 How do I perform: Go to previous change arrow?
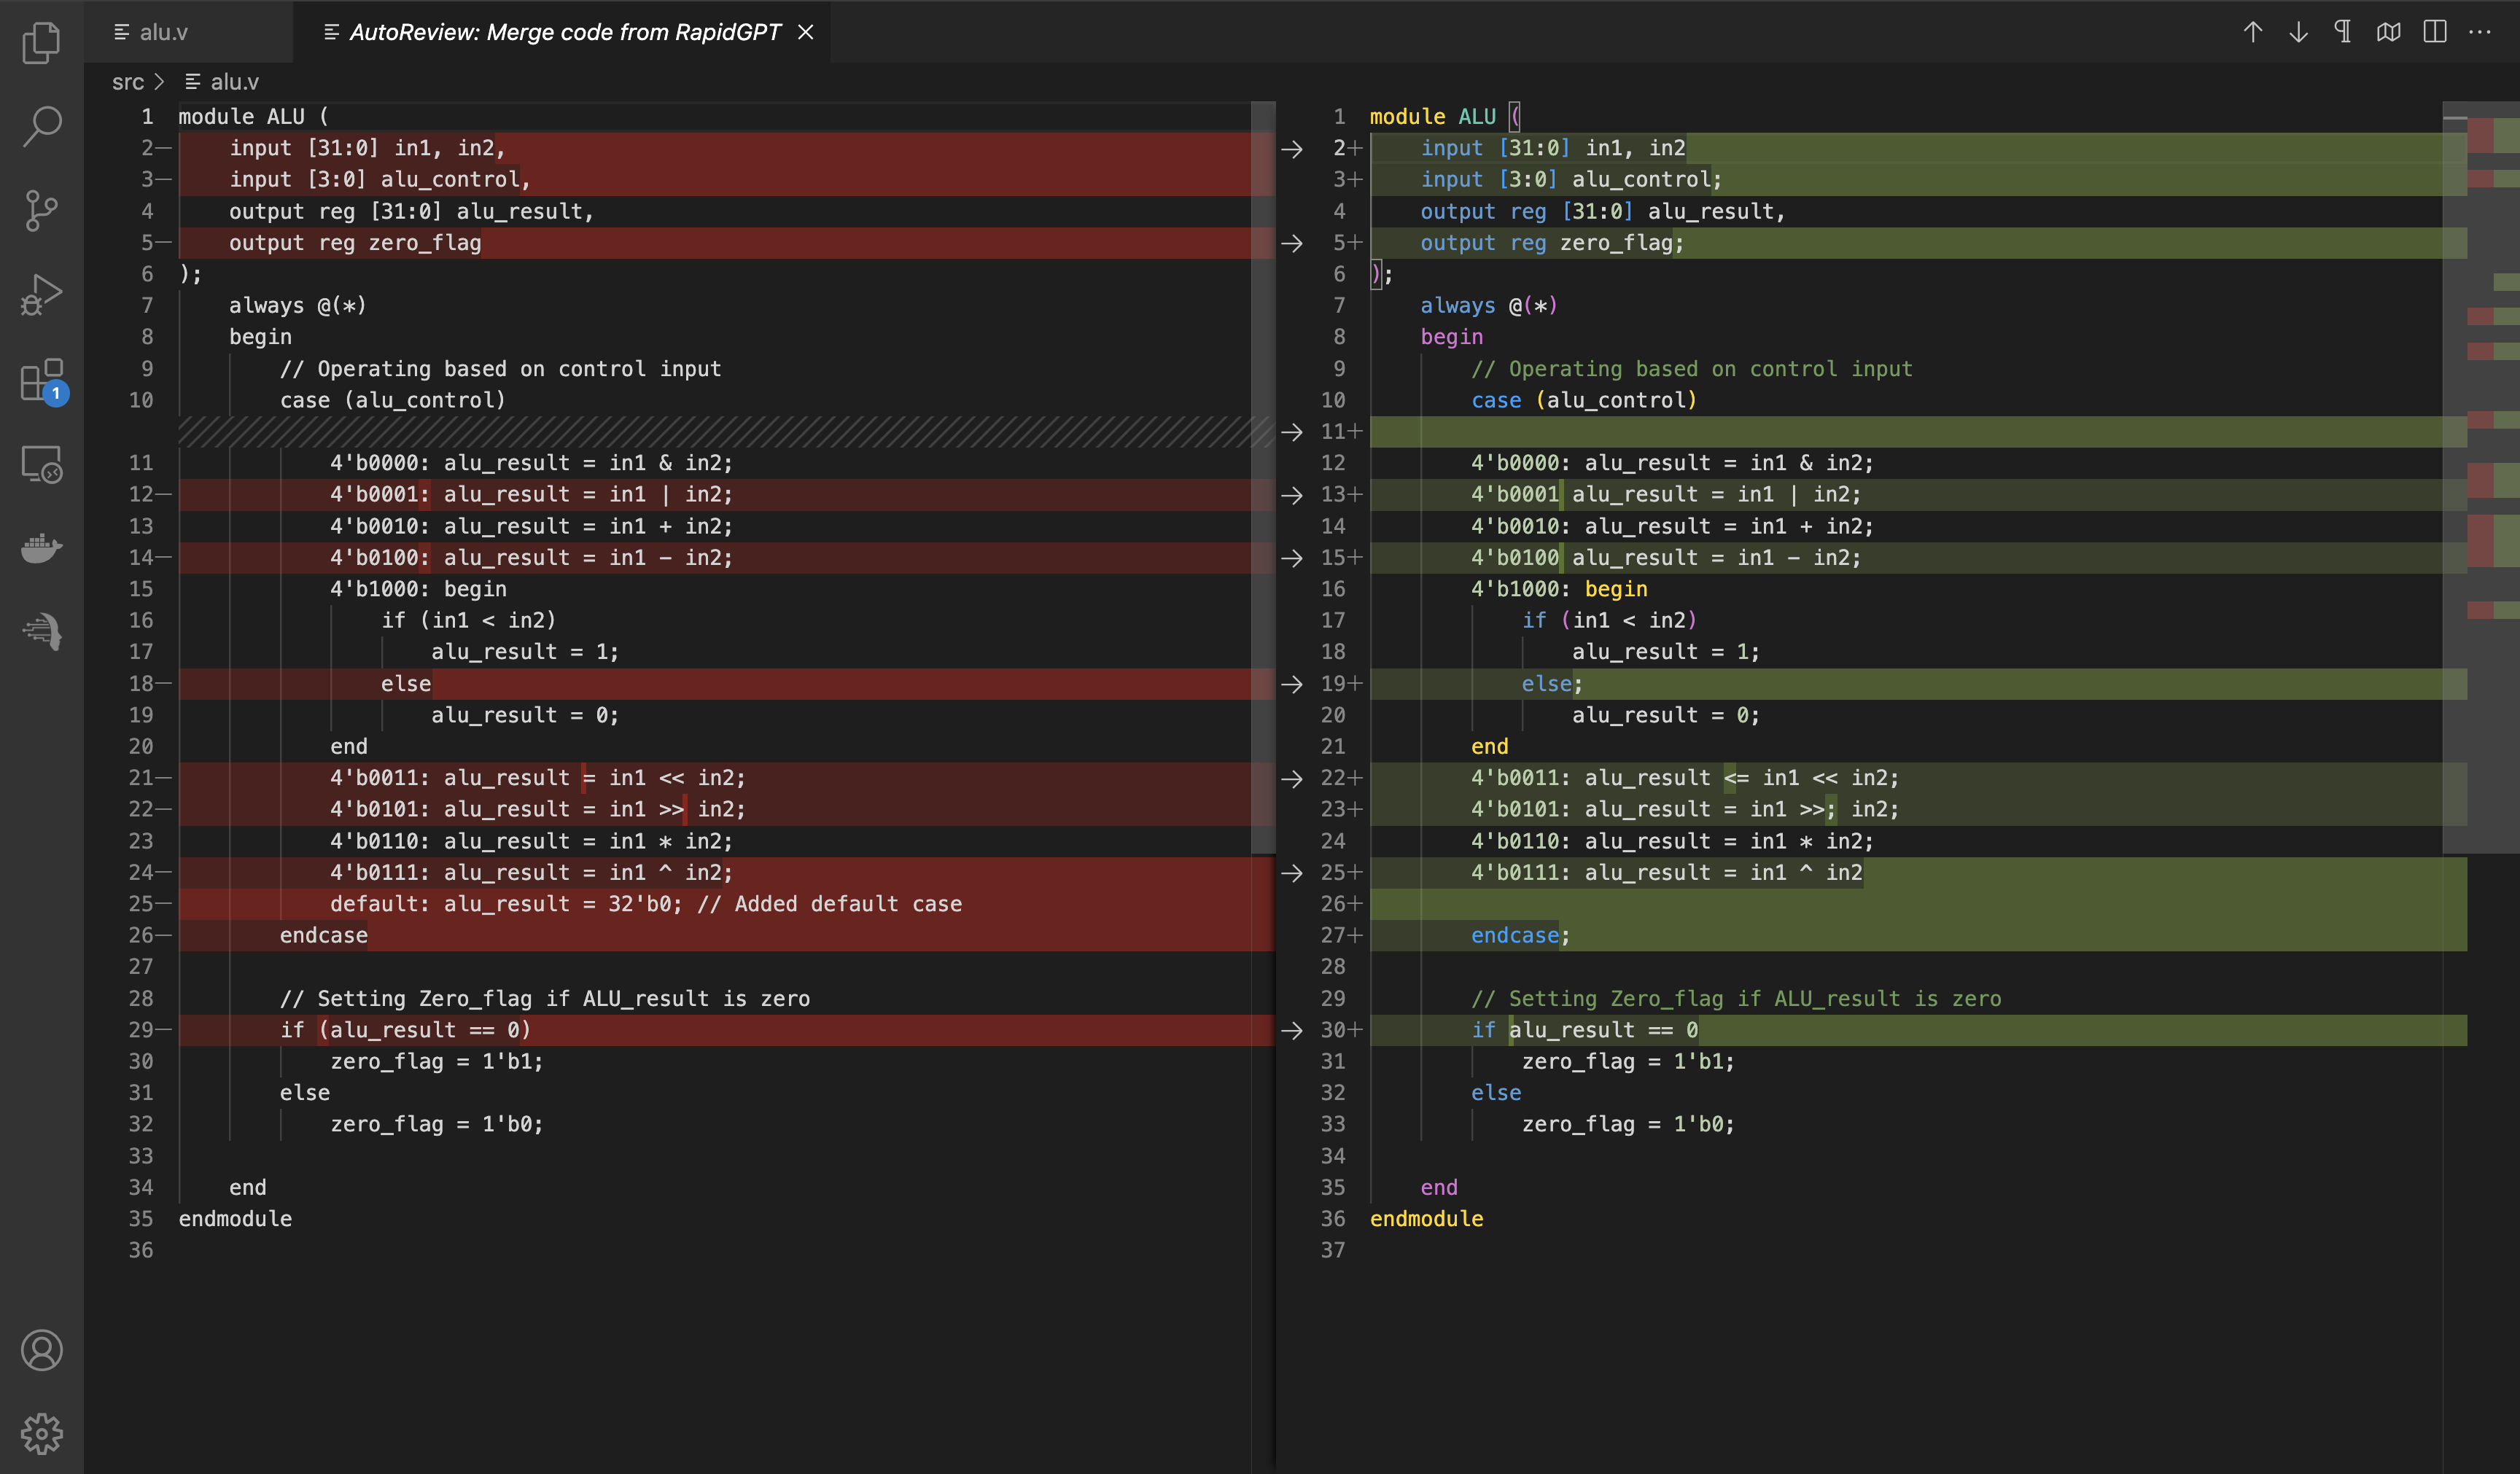(2252, 32)
